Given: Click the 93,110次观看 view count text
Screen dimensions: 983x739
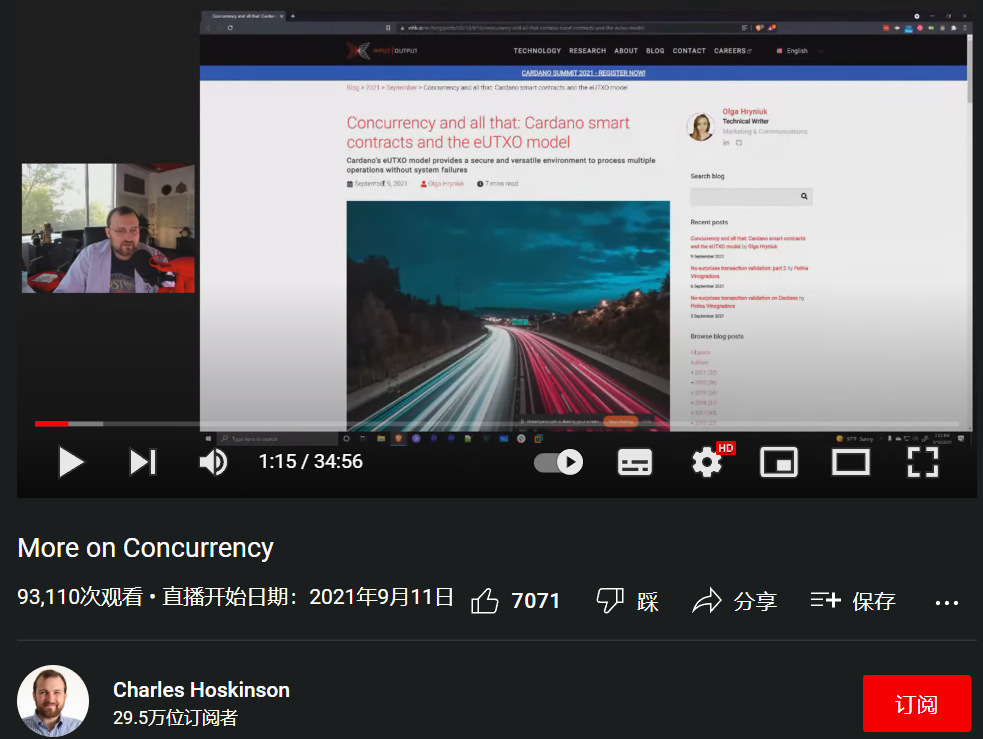Looking at the screenshot, I should [80, 597].
